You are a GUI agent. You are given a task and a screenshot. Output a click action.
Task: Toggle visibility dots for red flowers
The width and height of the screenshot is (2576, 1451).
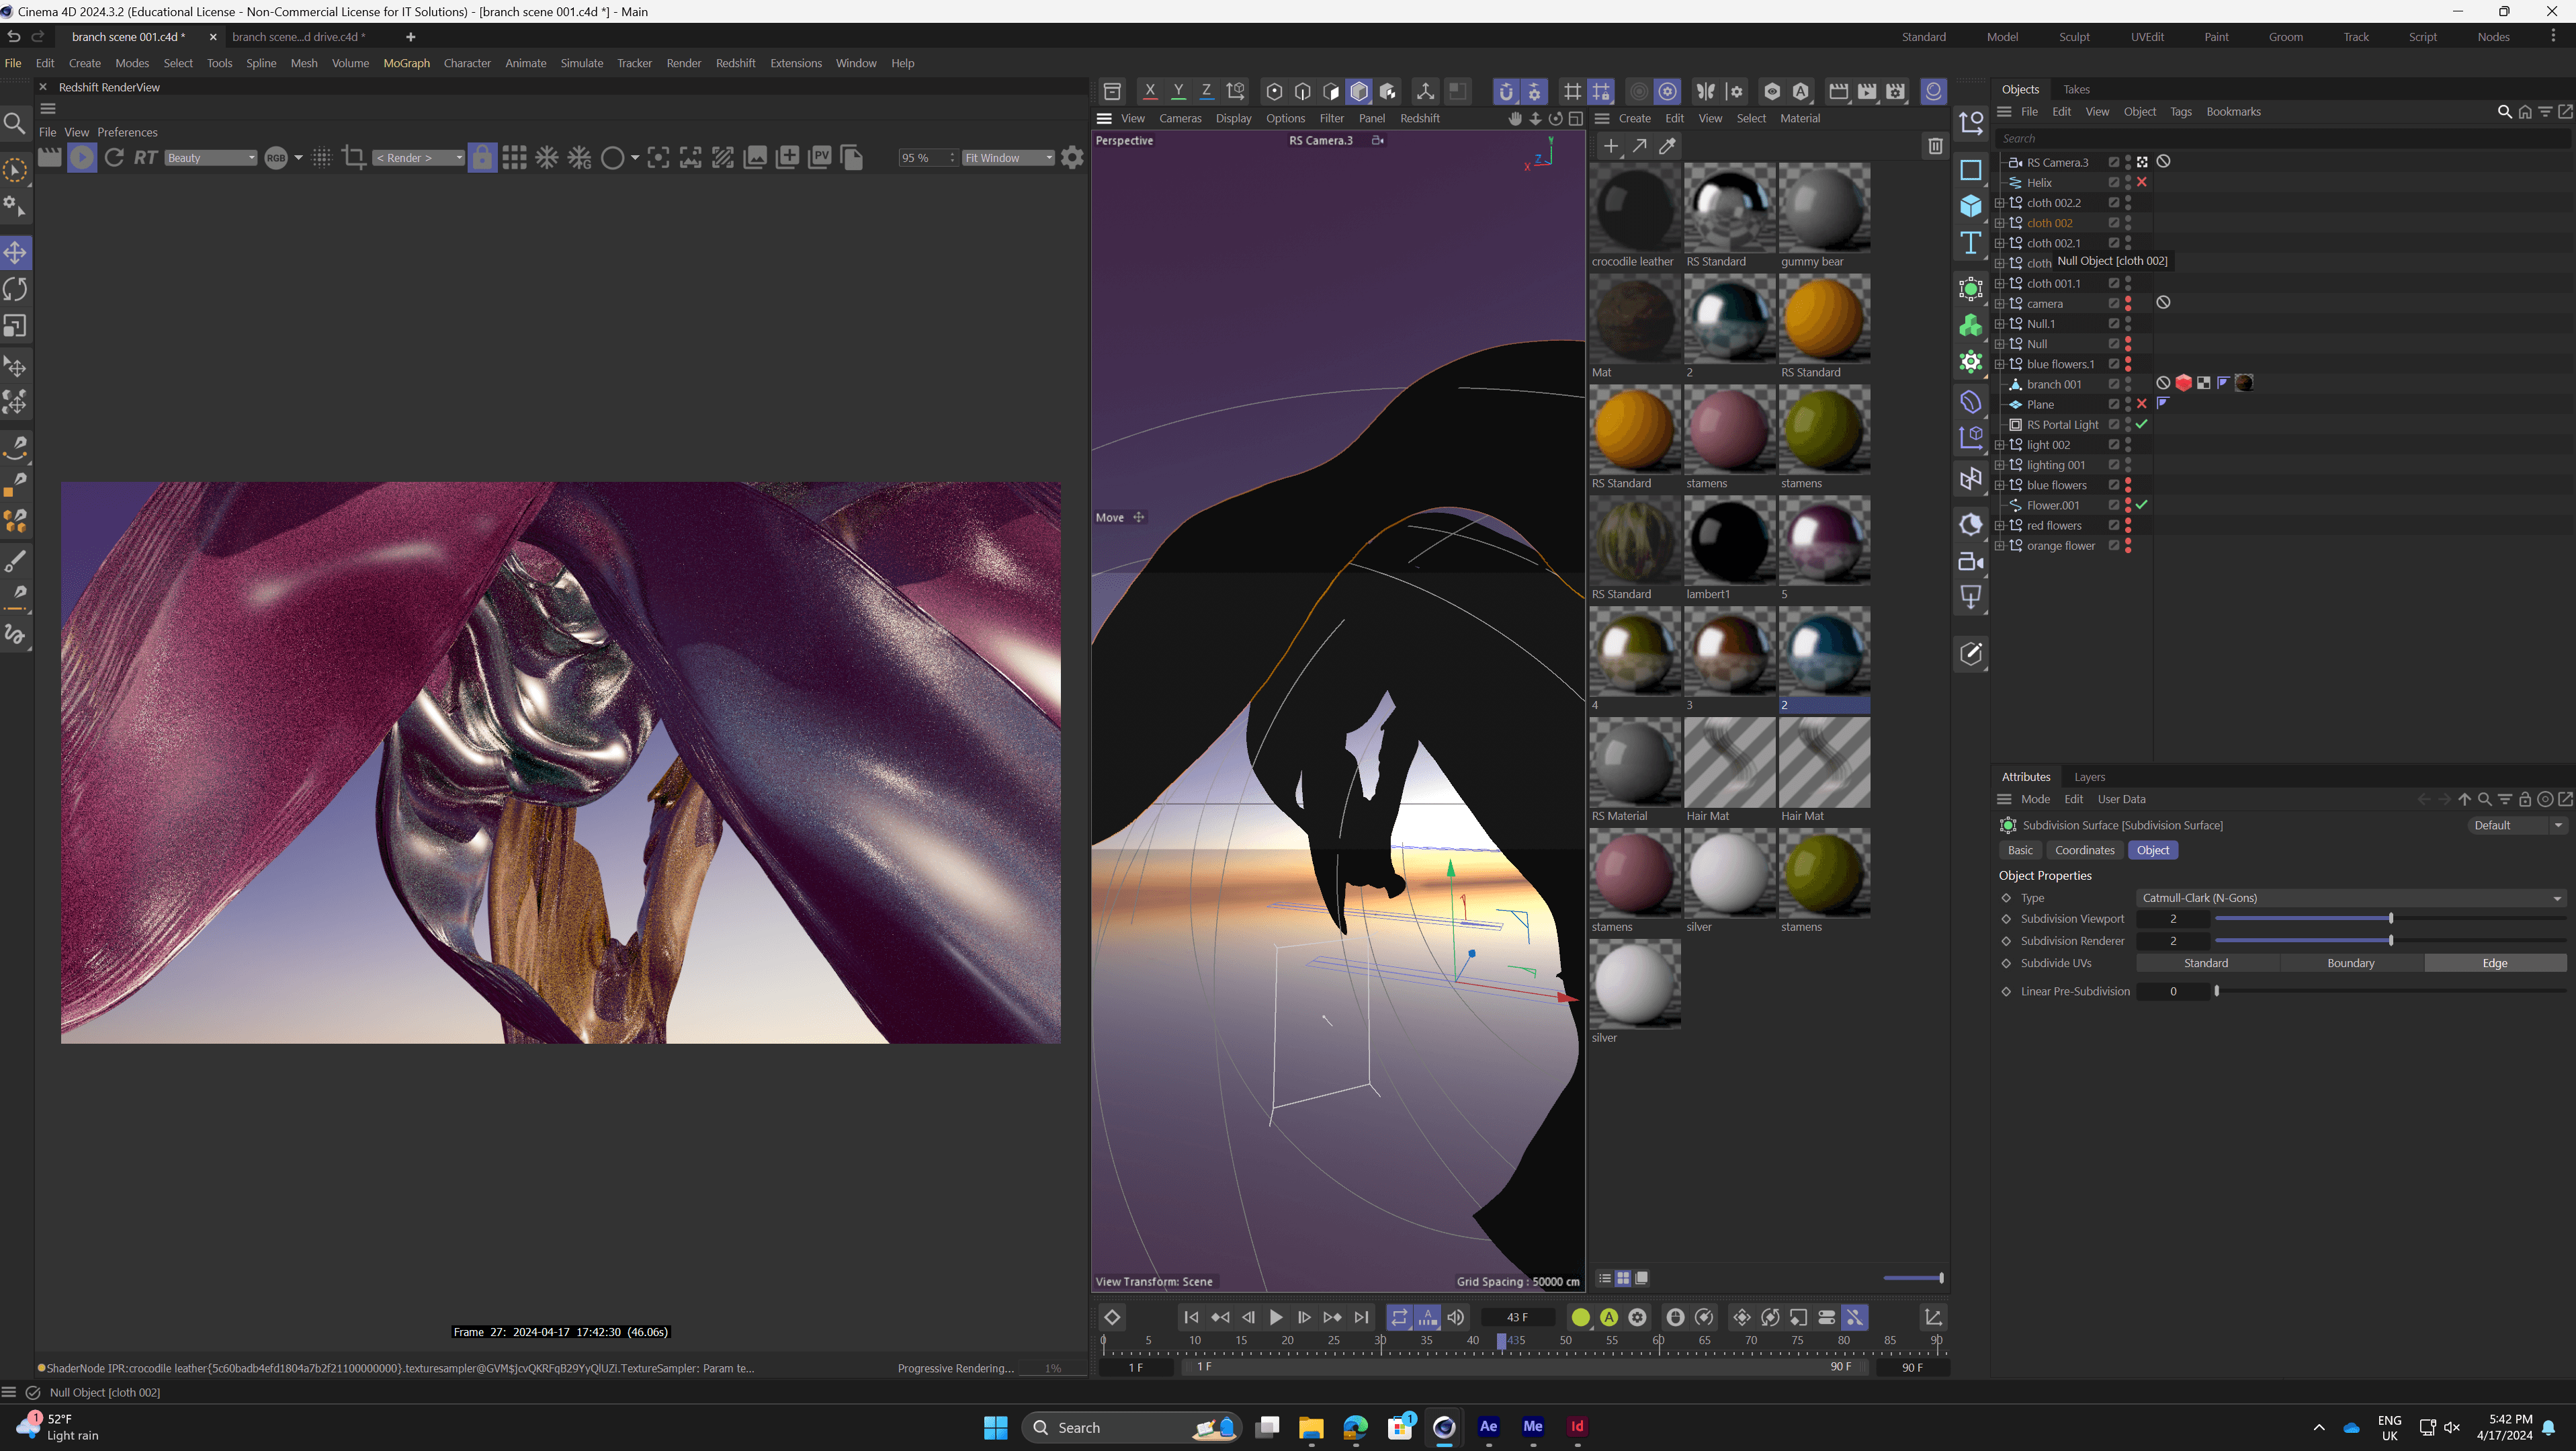2128,526
